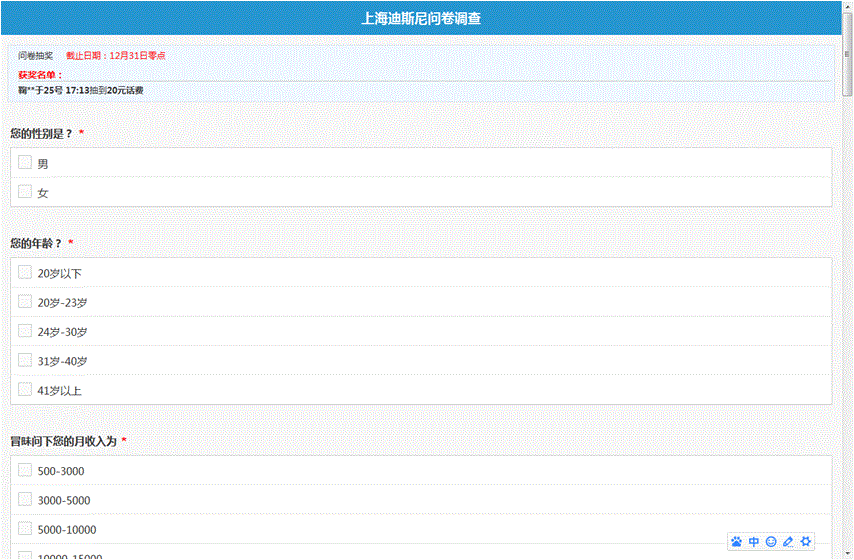Screen dimensions: 854x560
Task: Click the winner entry 抽到20元话费
Action: [81, 90]
